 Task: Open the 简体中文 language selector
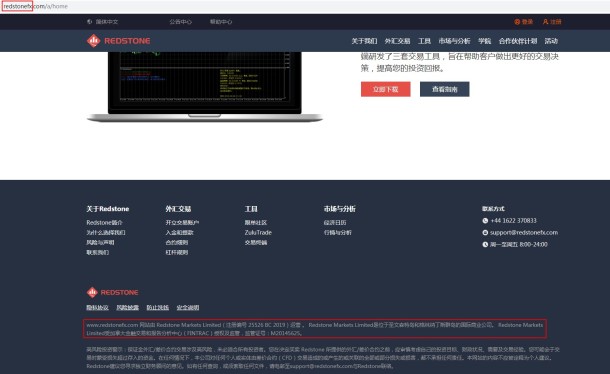point(107,22)
